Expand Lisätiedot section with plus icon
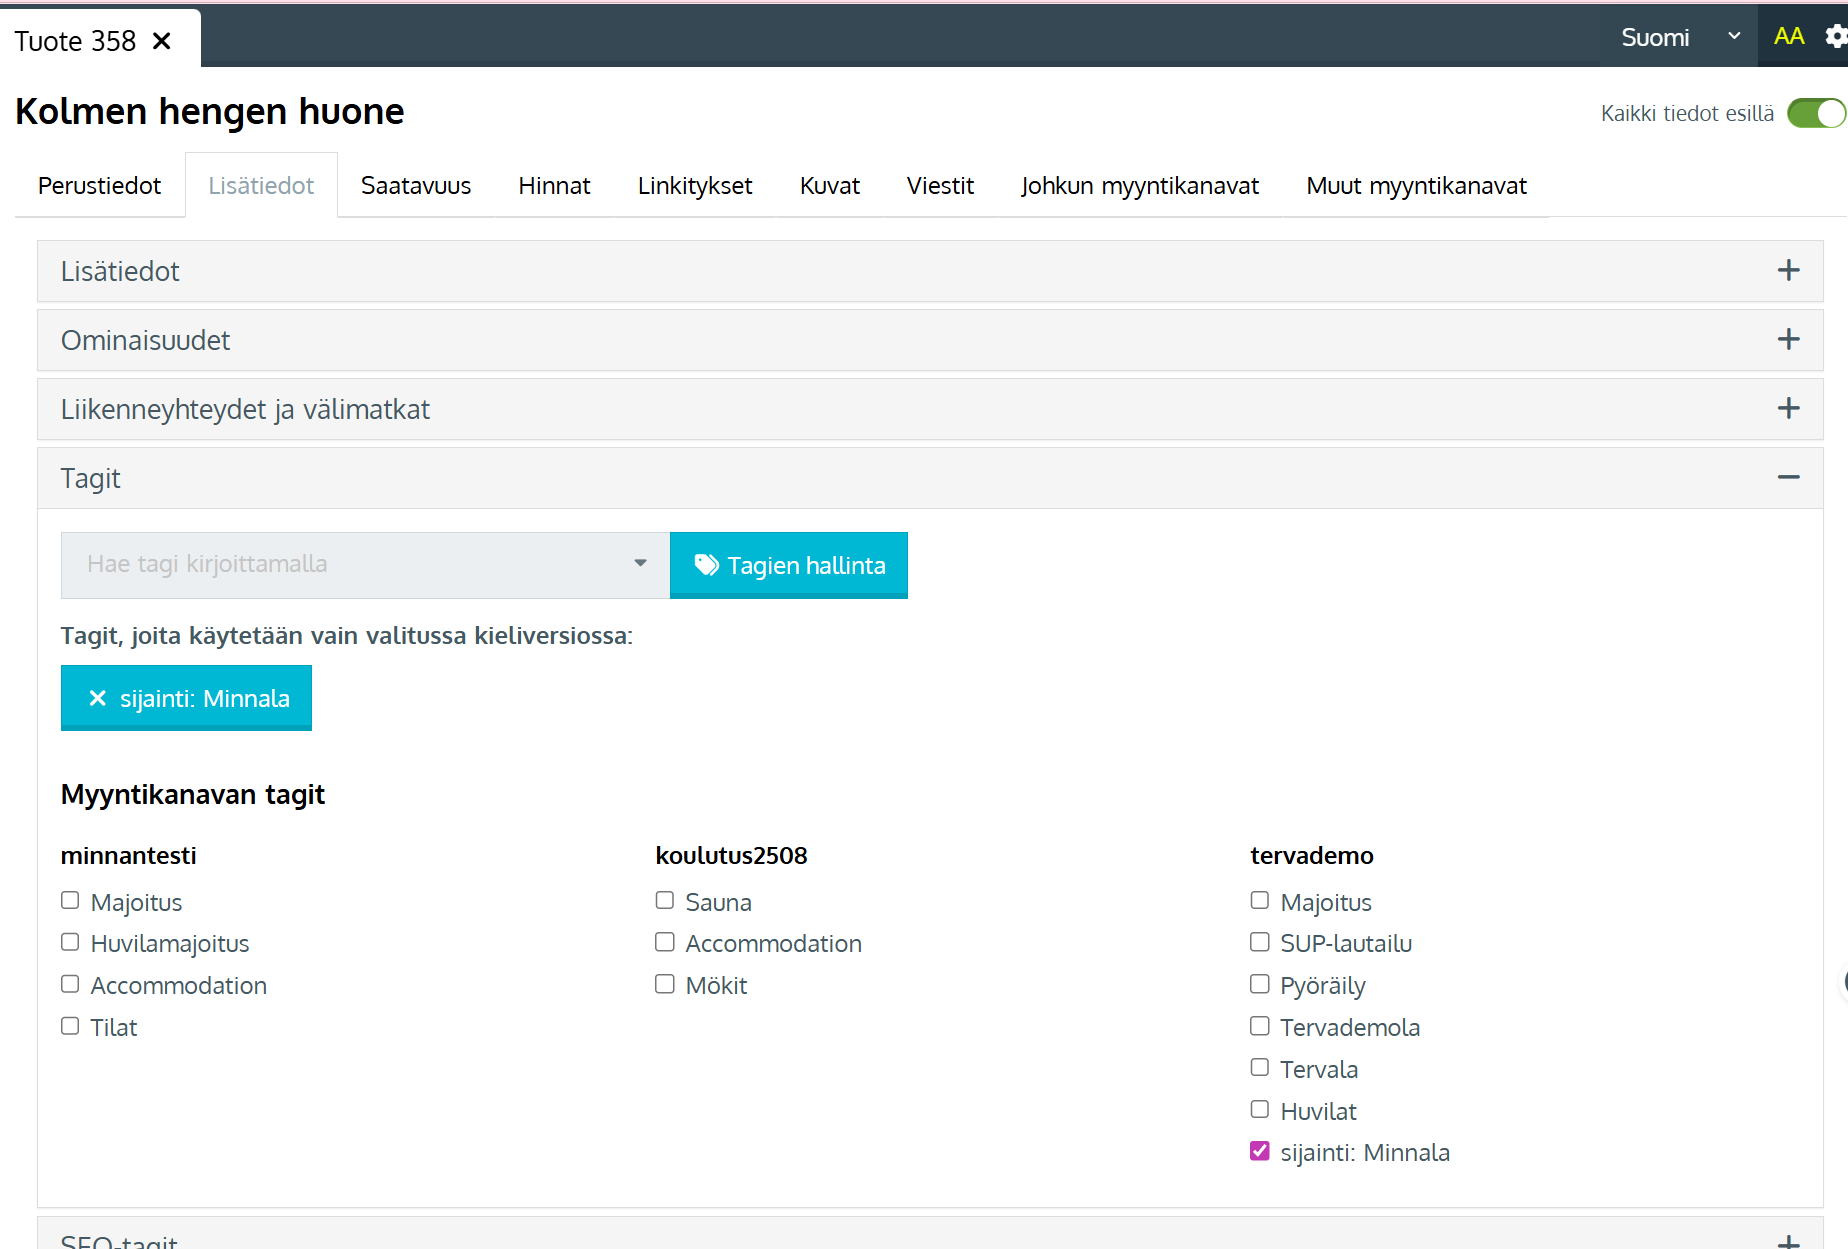 click(x=1789, y=271)
